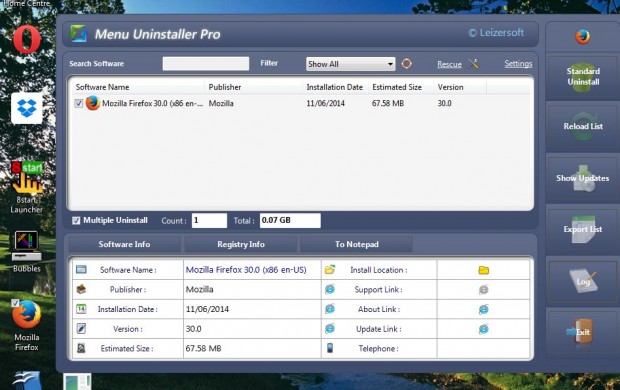This screenshot has width=620, height=390.
Task: Click the Total size field
Action: (x=290, y=220)
